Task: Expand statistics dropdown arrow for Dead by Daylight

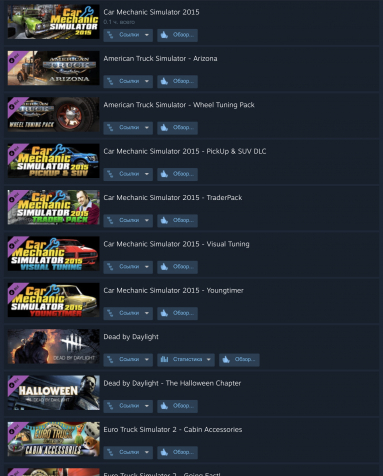Action: point(209,359)
